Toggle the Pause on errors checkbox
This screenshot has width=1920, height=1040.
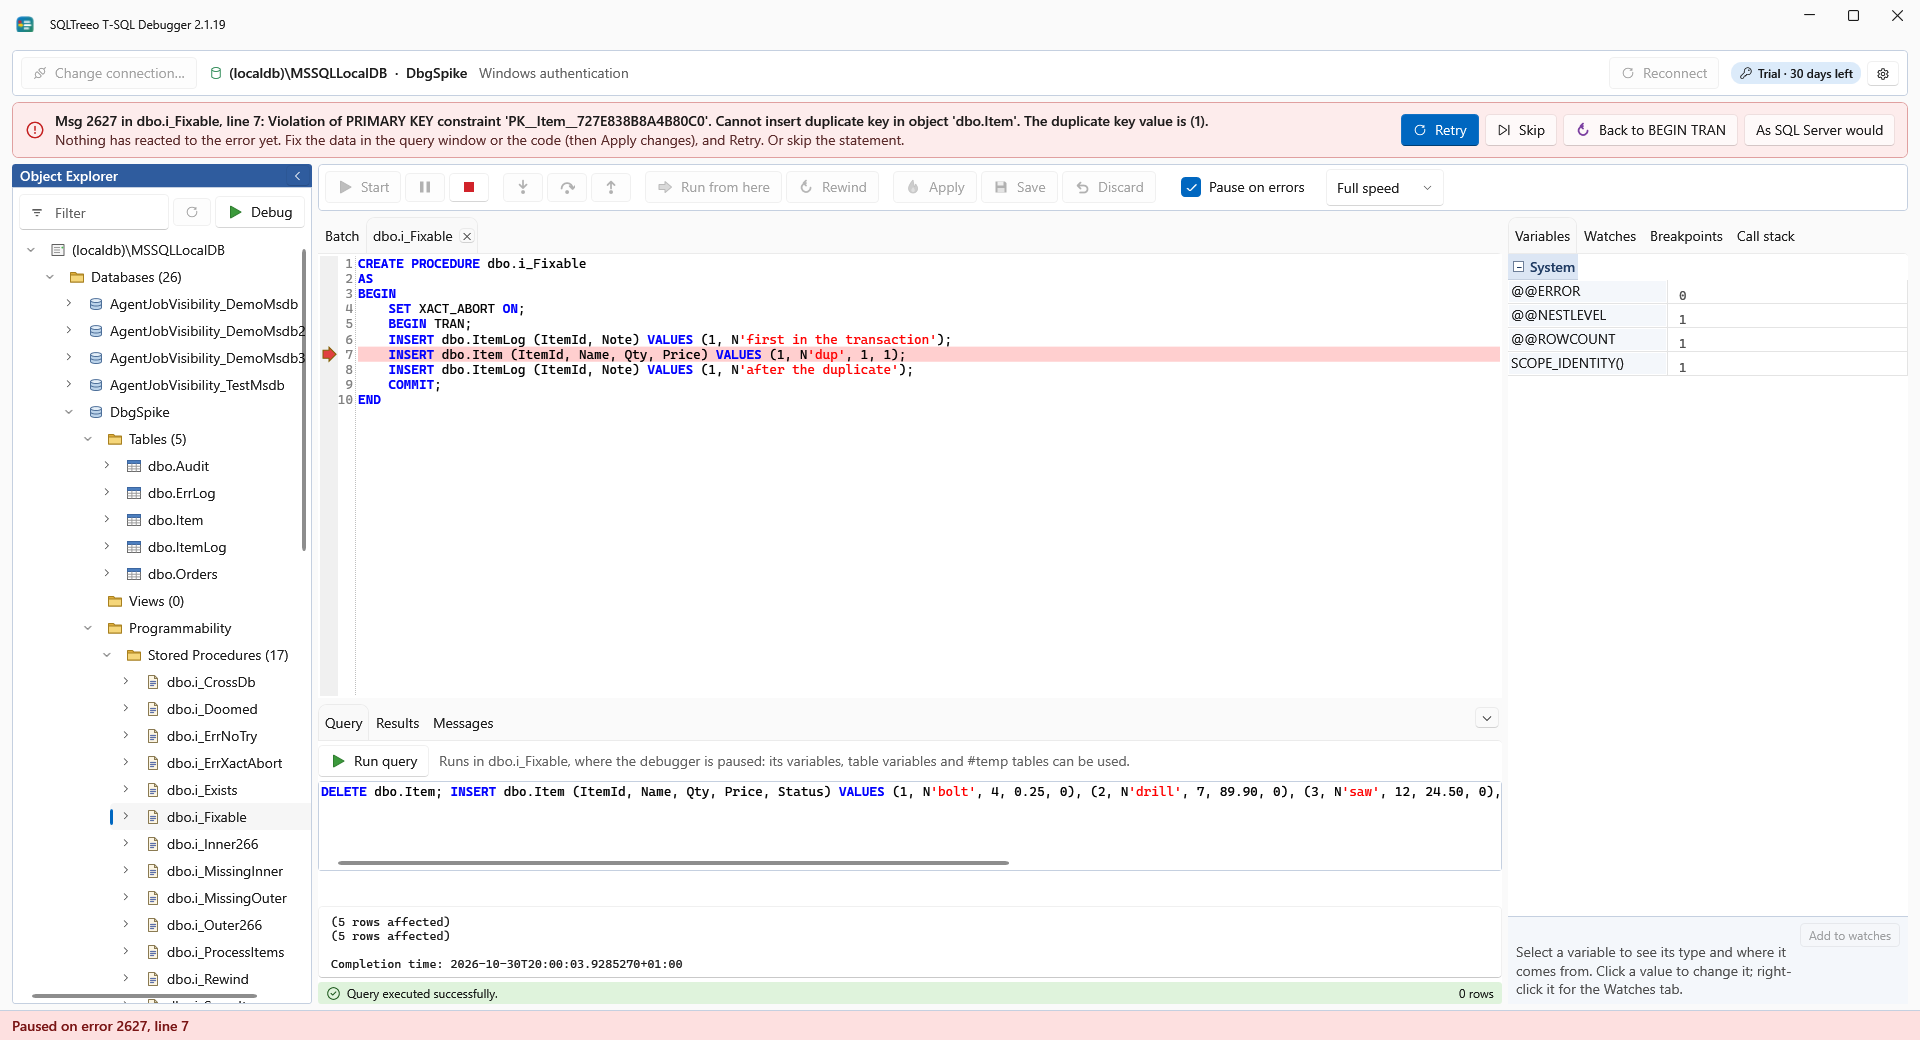click(x=1191, y=187)
